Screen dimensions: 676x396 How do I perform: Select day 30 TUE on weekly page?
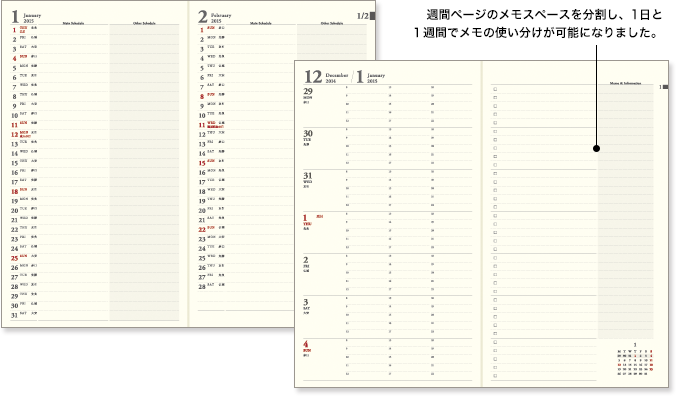click(x=307, y=137)
